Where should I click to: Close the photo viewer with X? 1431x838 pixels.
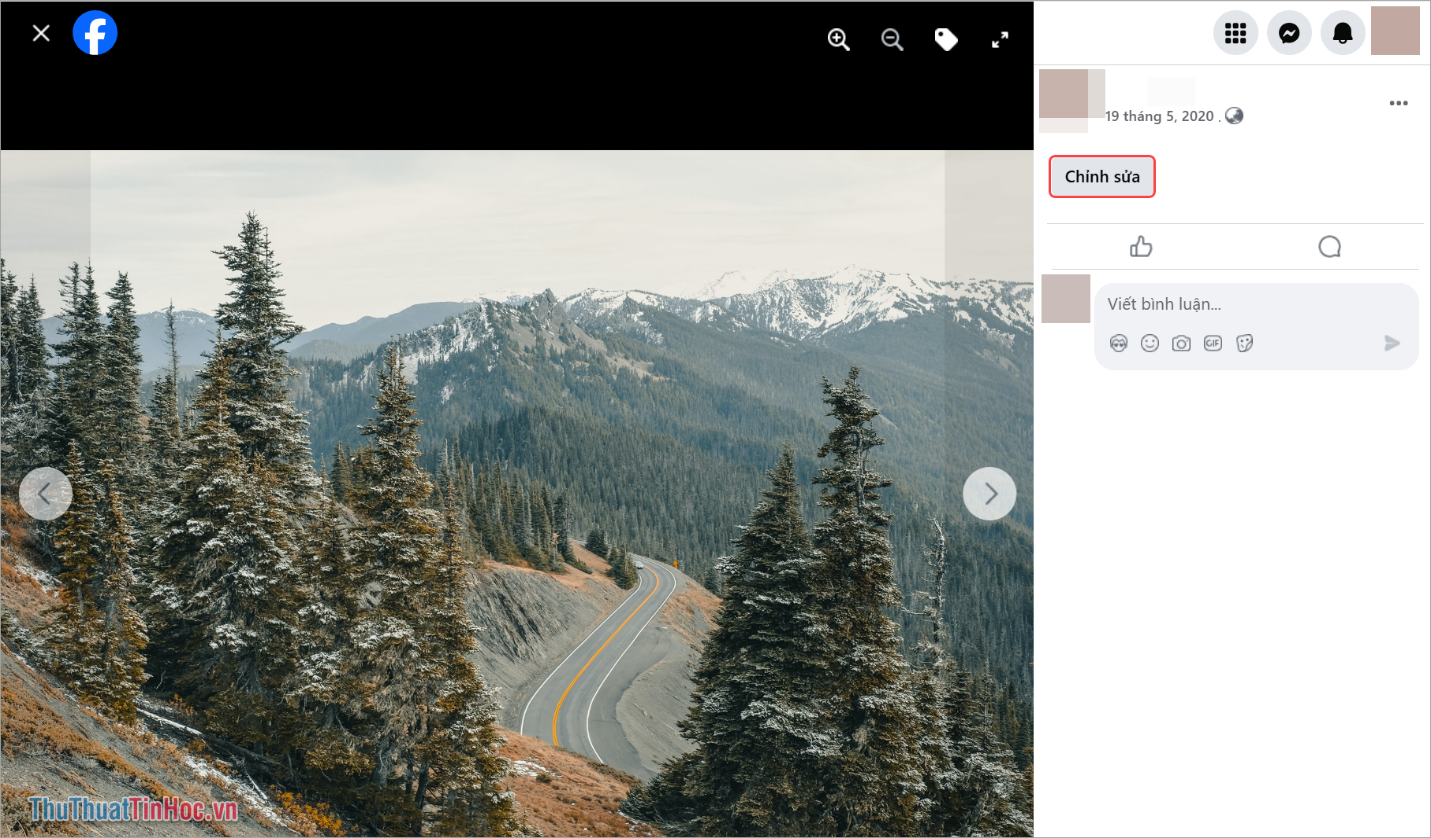[x=41, y=33]
